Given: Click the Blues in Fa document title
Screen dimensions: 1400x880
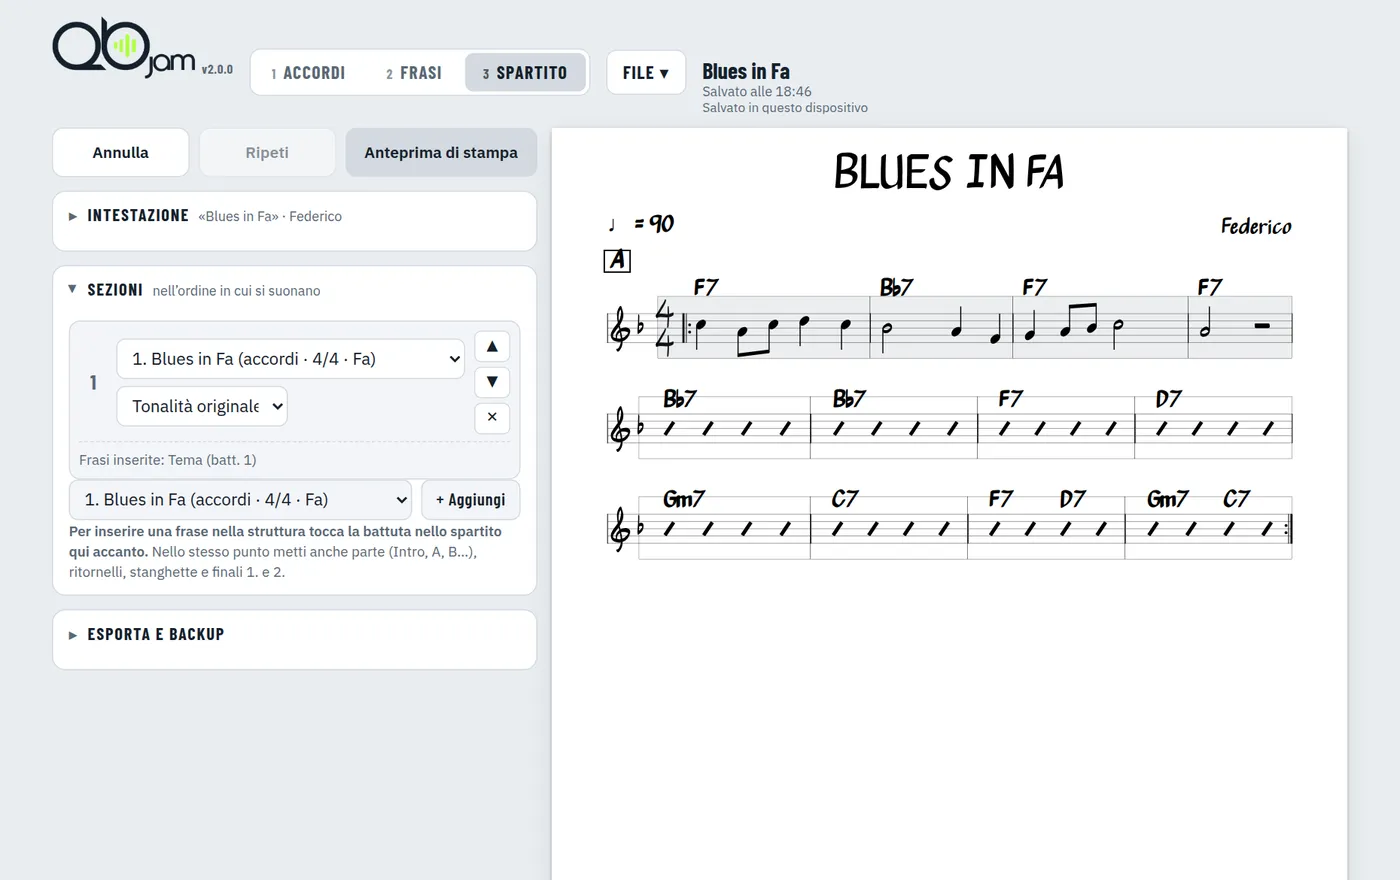Looking at the screenshot, I should tap(746, 71).
